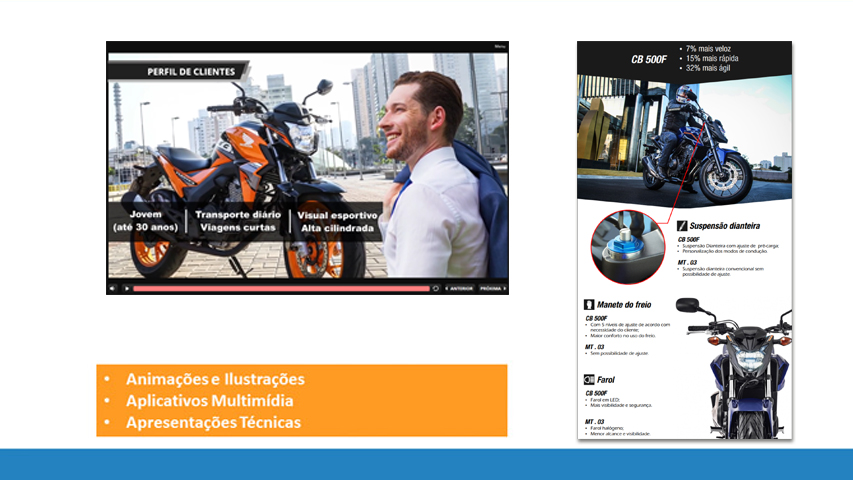Click the circular suspension close-up image
853x480 pixels.
point(627,247)
